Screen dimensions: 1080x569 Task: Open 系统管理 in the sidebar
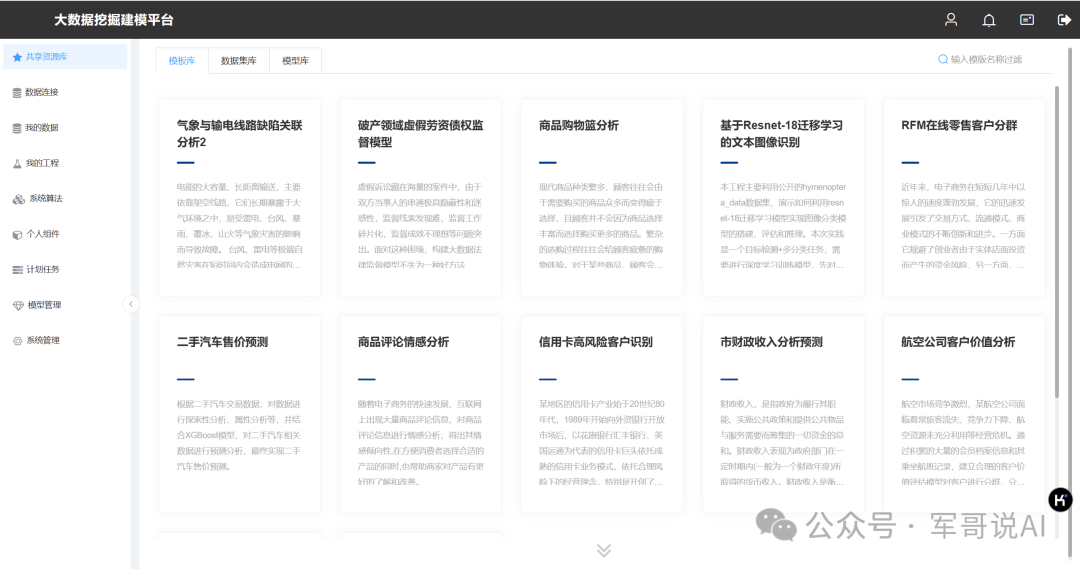(x=65, y=340)
